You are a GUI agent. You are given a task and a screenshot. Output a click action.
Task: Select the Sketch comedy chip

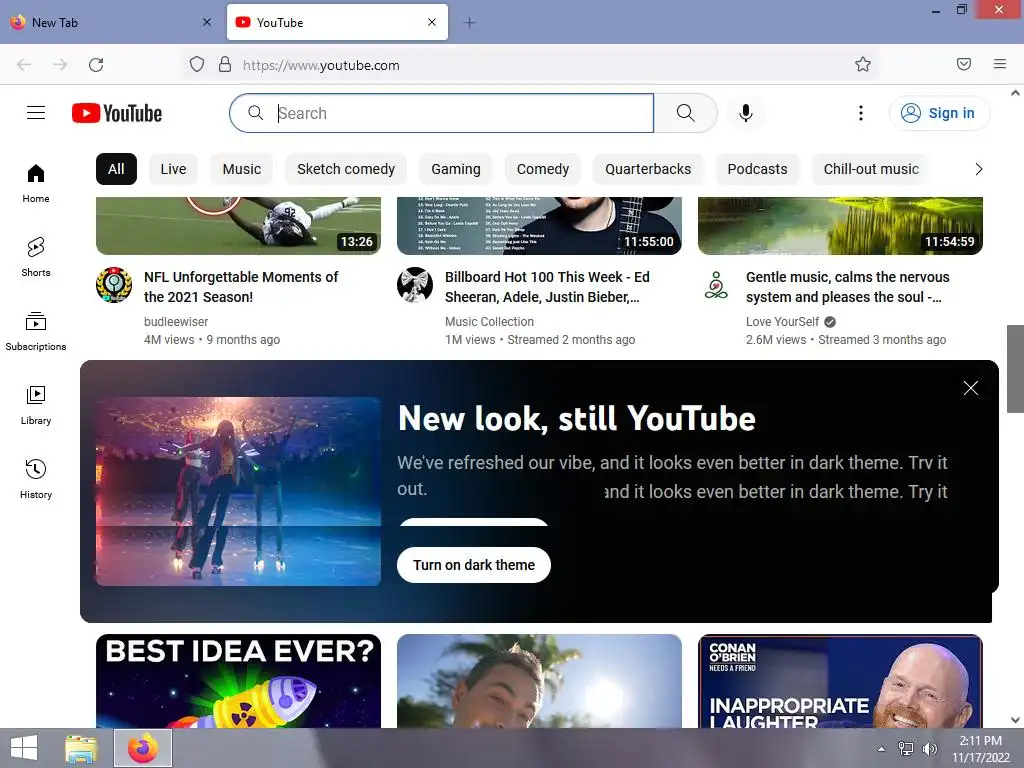coord(346,169)
